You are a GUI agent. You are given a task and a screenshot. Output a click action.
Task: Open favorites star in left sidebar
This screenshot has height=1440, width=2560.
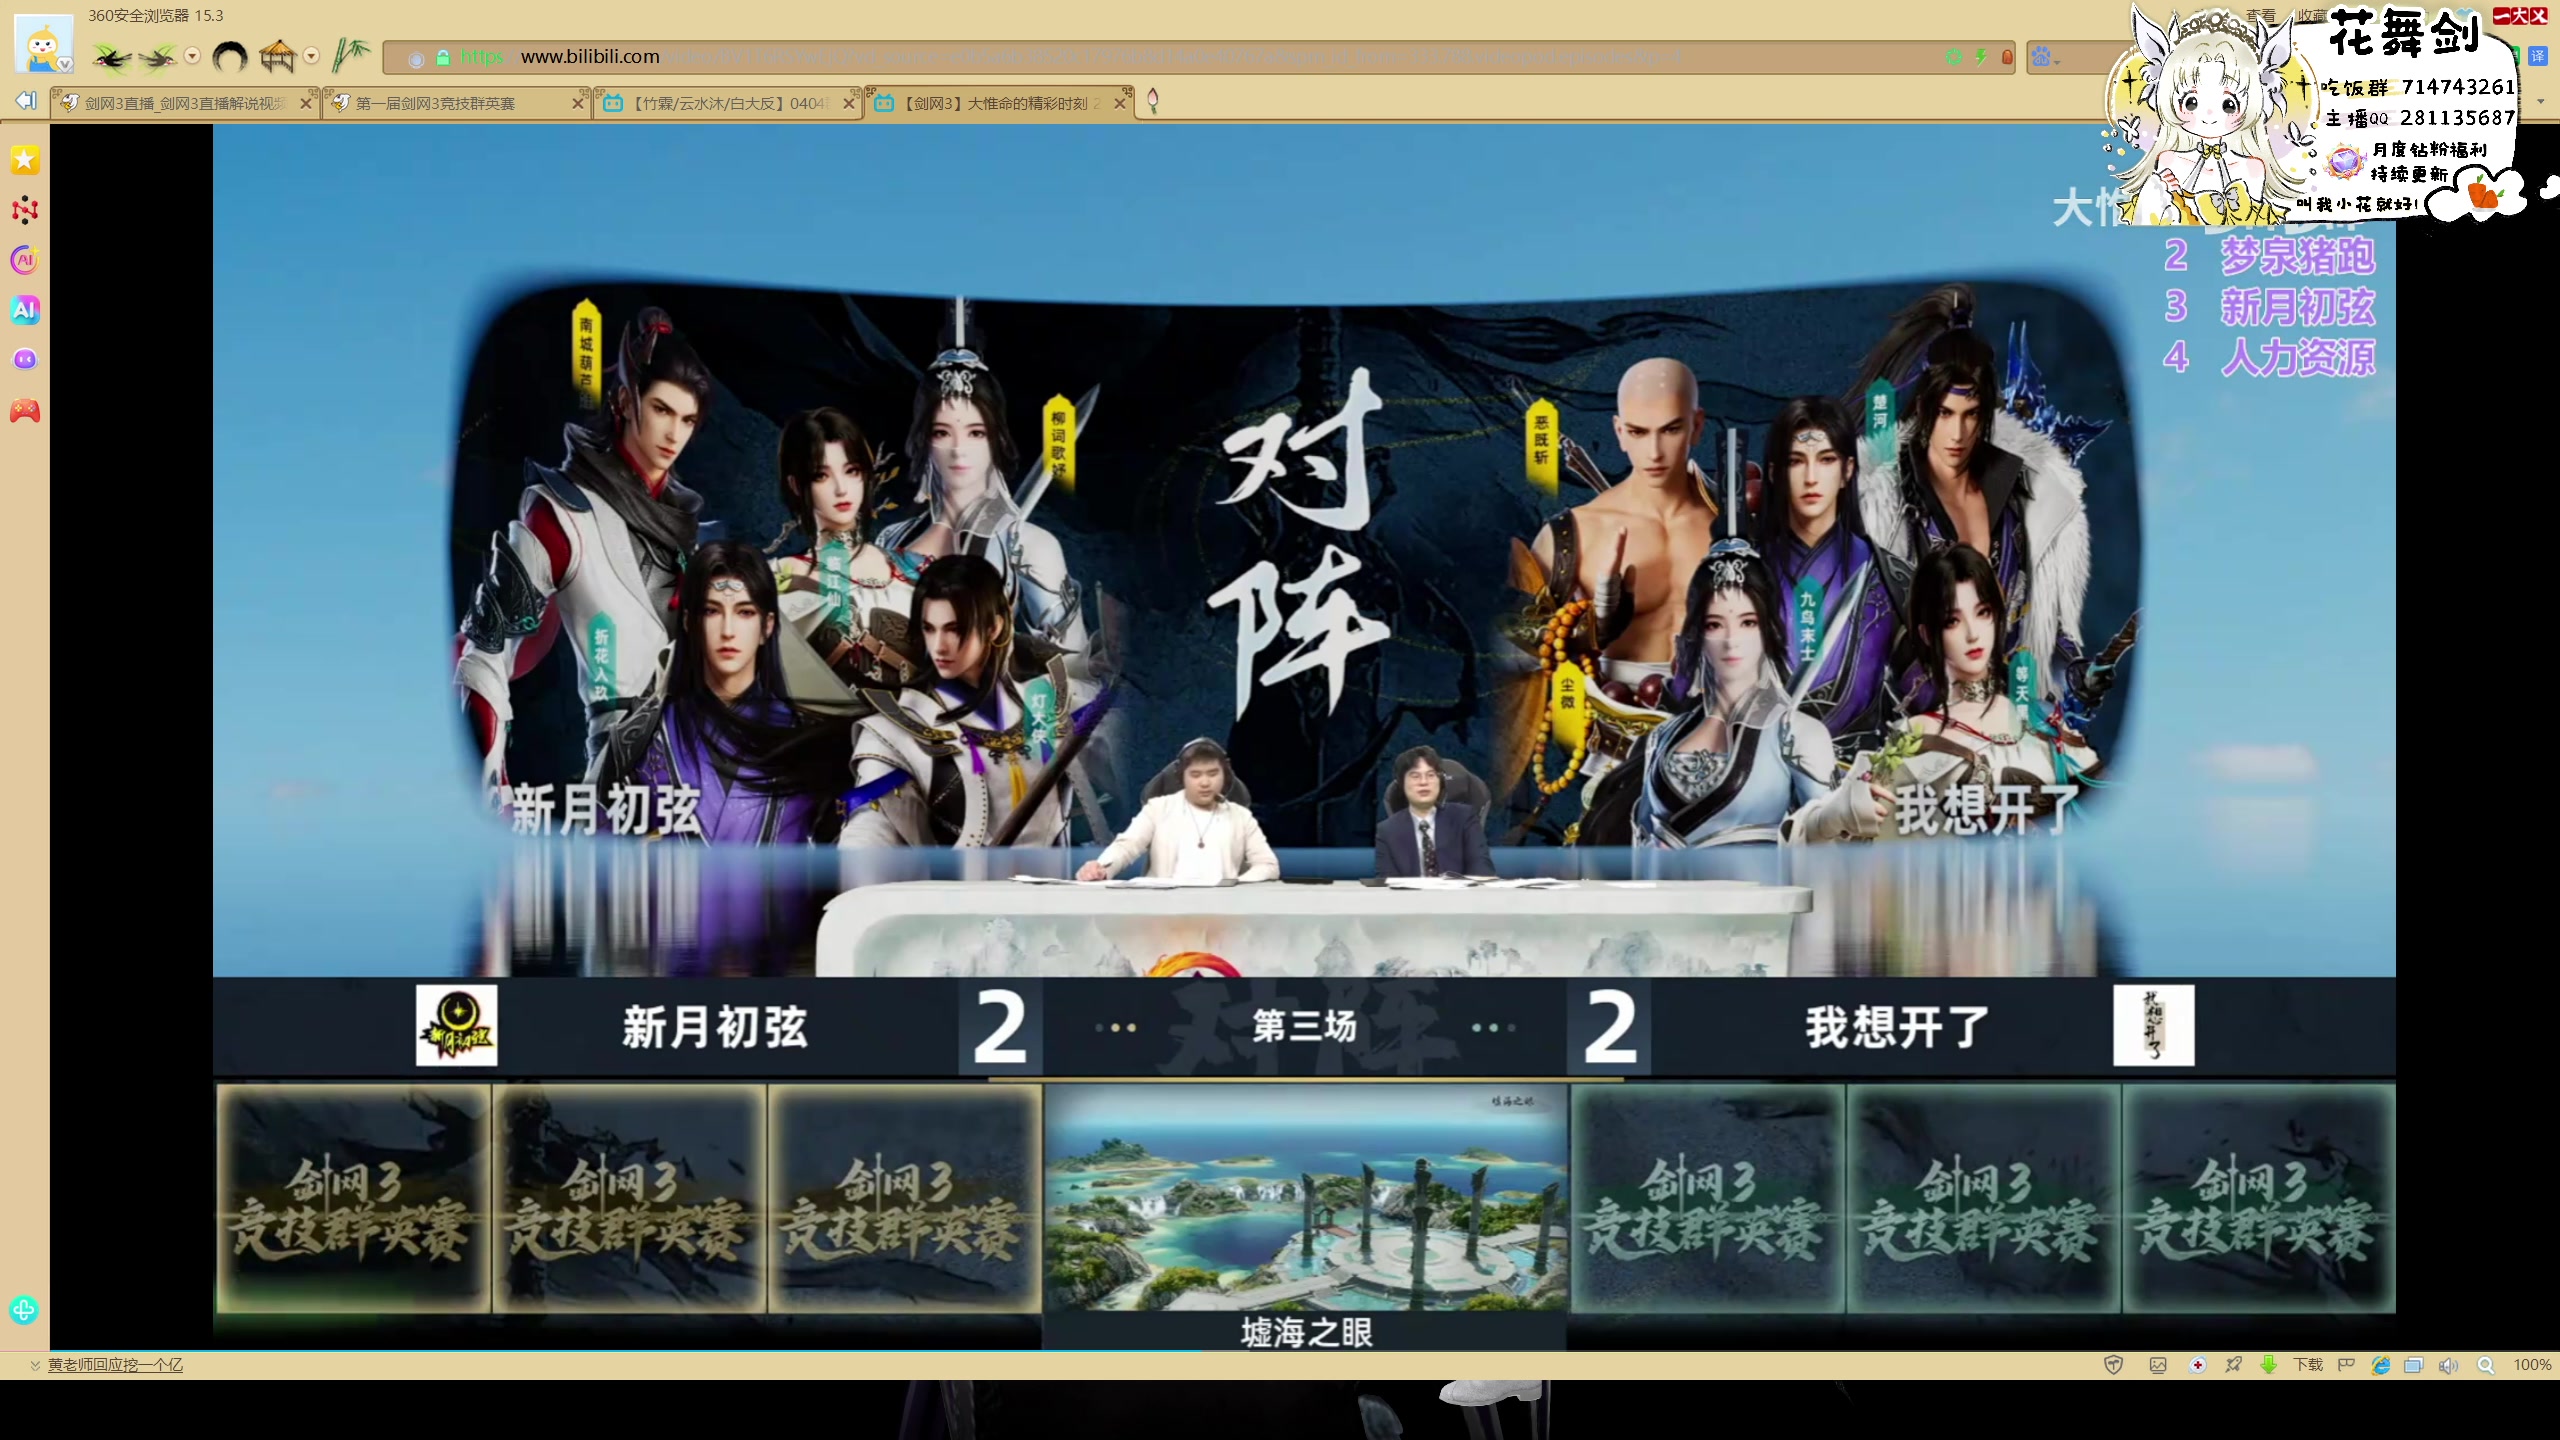[x=25, y=160]
